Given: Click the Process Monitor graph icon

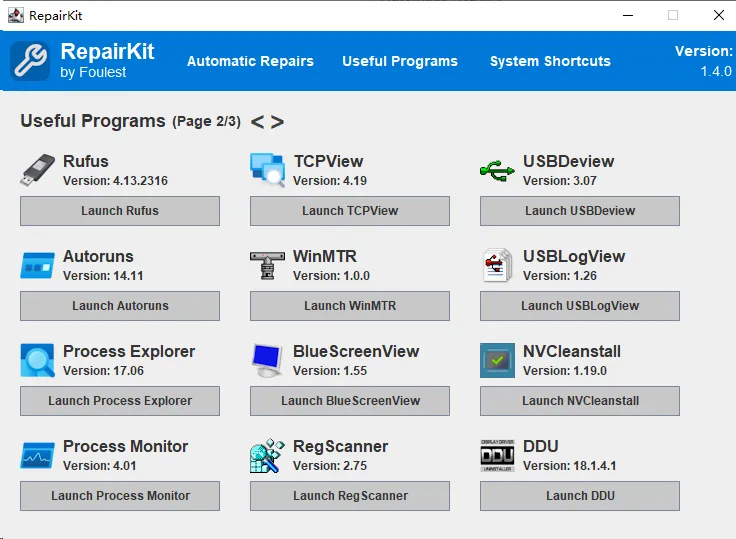Looking at the screenshot, I should 38,455.
